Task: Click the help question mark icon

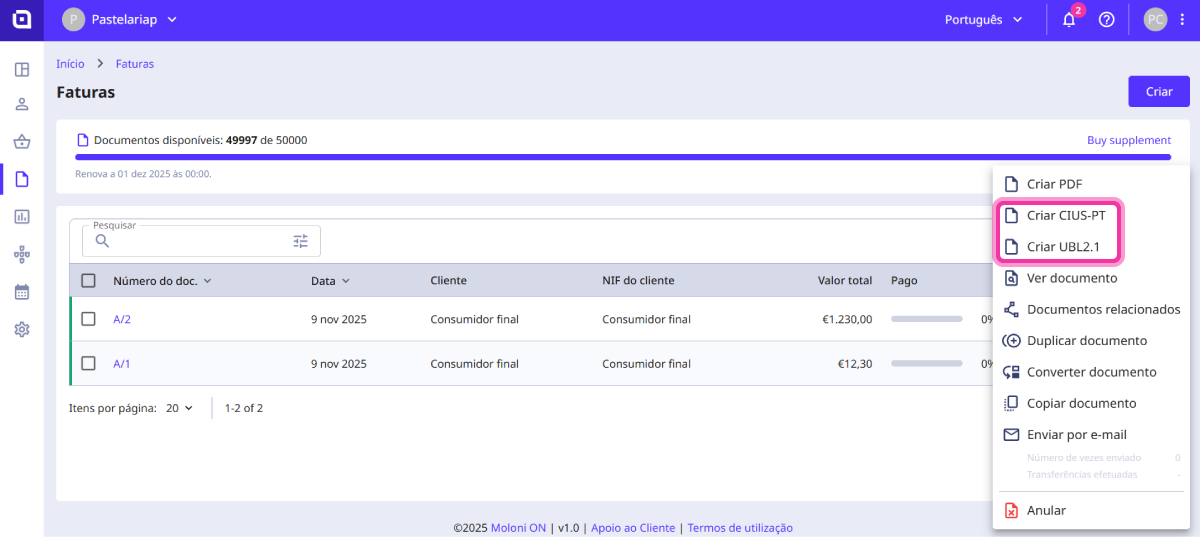Action: [x=1106, y=20]
